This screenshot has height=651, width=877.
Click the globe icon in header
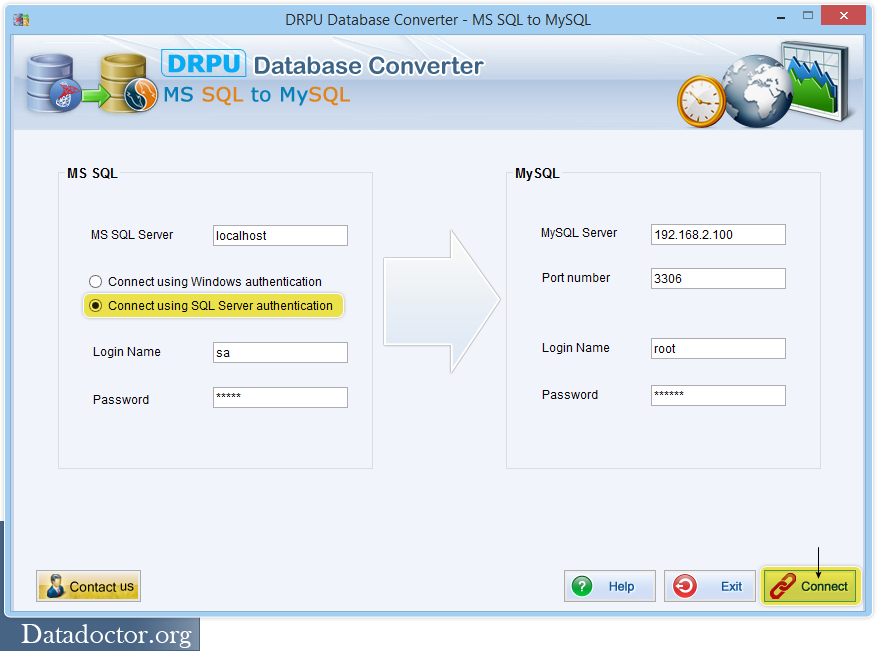pos(758,91)
